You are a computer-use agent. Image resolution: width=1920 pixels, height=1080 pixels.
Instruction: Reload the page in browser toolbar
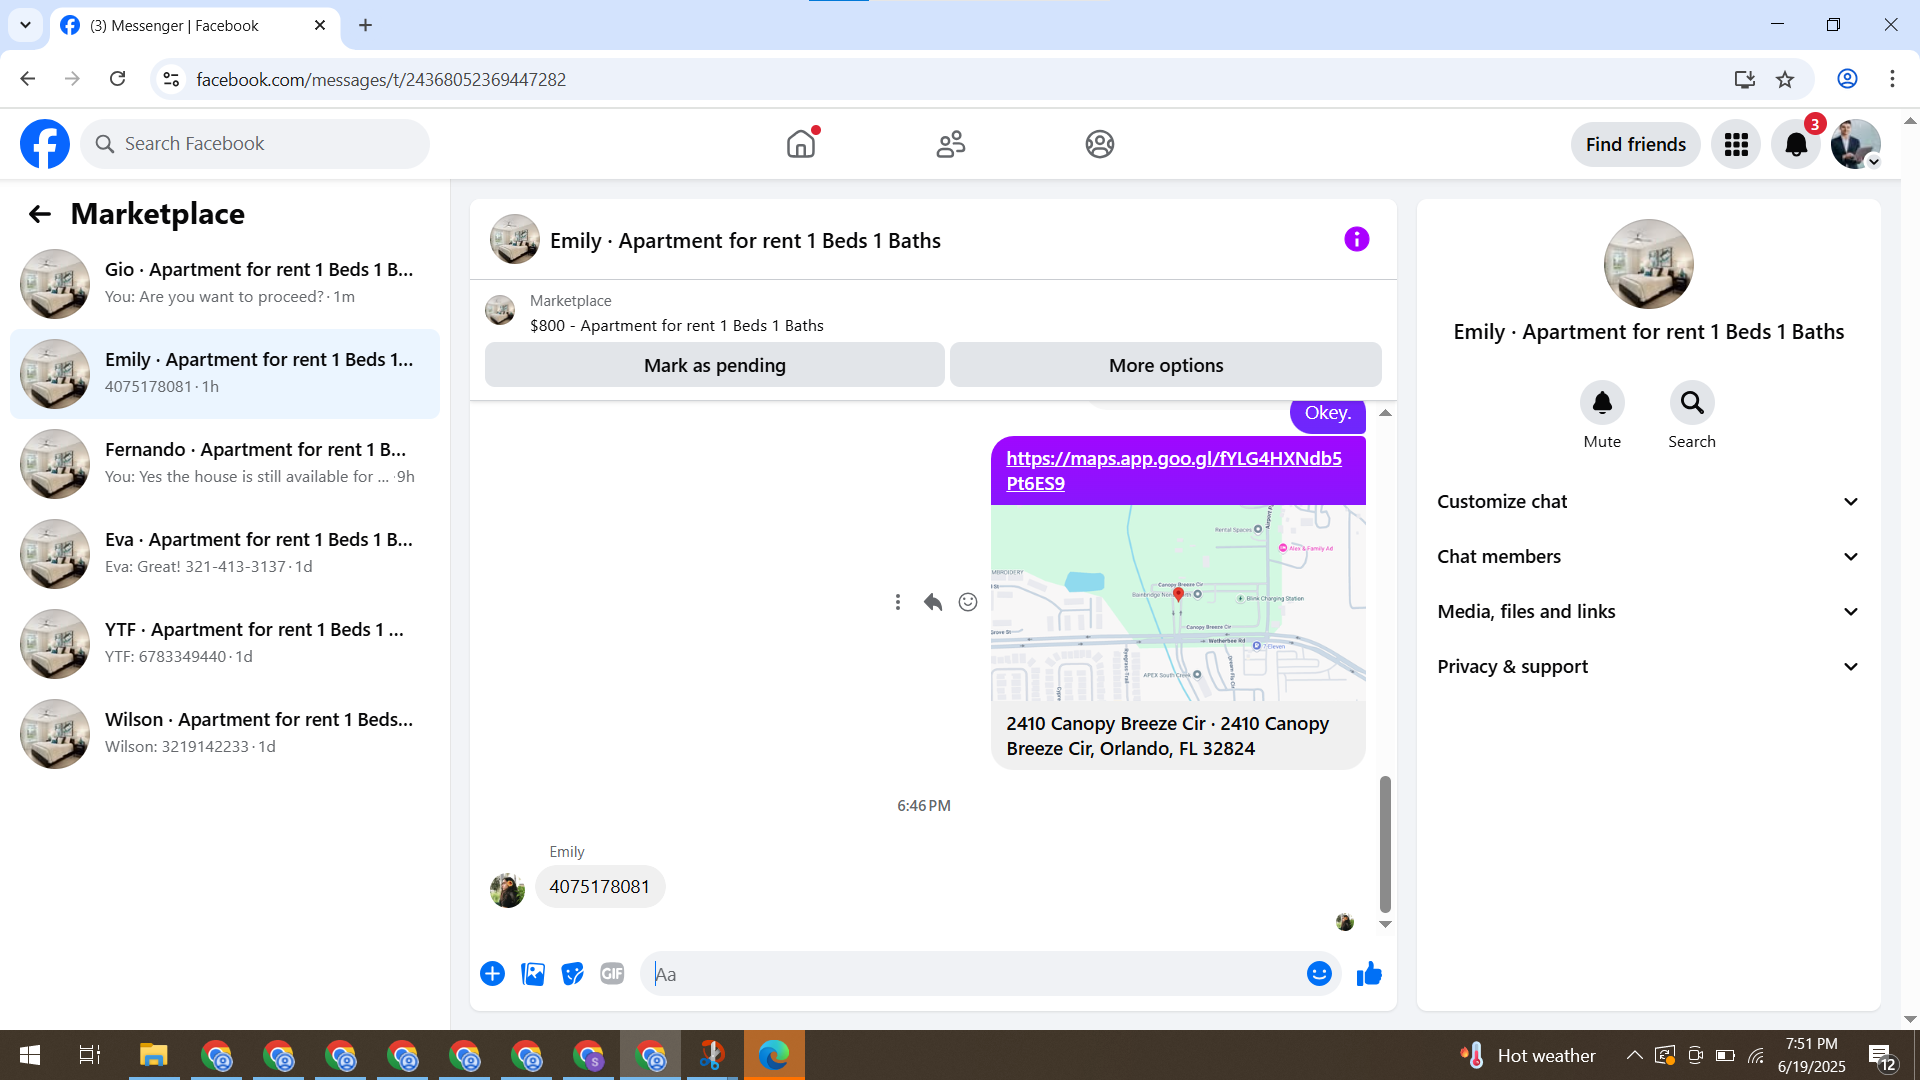117,79
